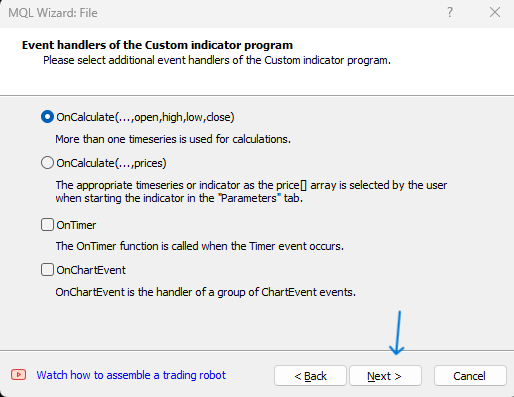This screenshot has width=514, height=397.
Task: Click the 'More than one timeseries' description
Action: (x=173, y=139)
